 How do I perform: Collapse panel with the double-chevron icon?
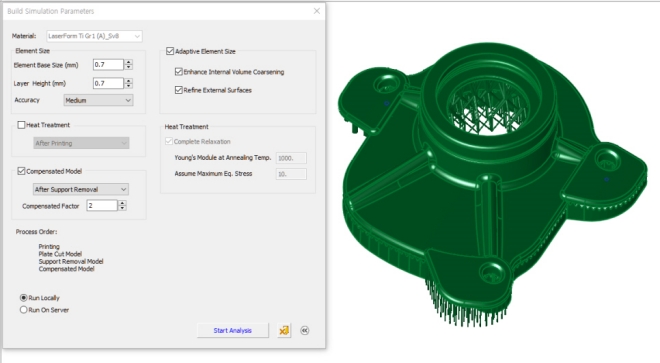[x=305, y=331]
